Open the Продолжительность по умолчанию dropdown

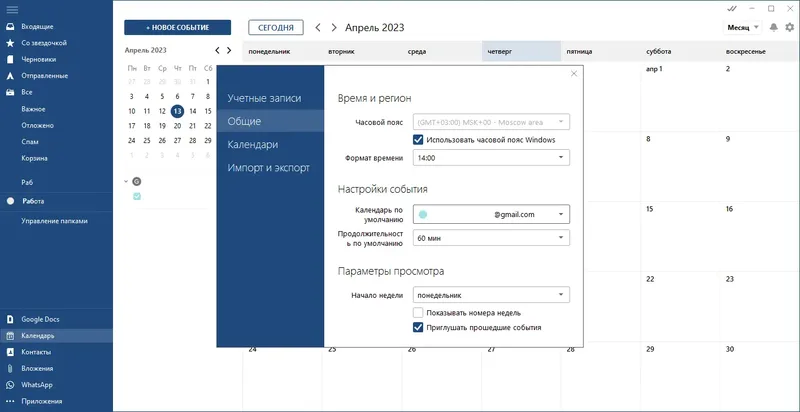(x=491, y=238)
